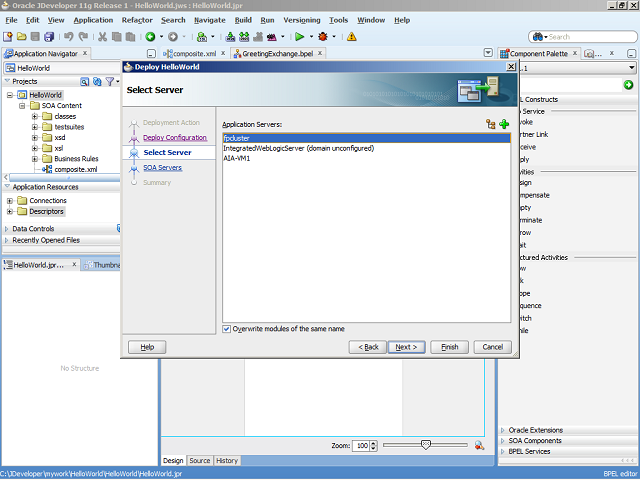640x480 pixels.
Task: Click the Finish button
Action: 449,347
